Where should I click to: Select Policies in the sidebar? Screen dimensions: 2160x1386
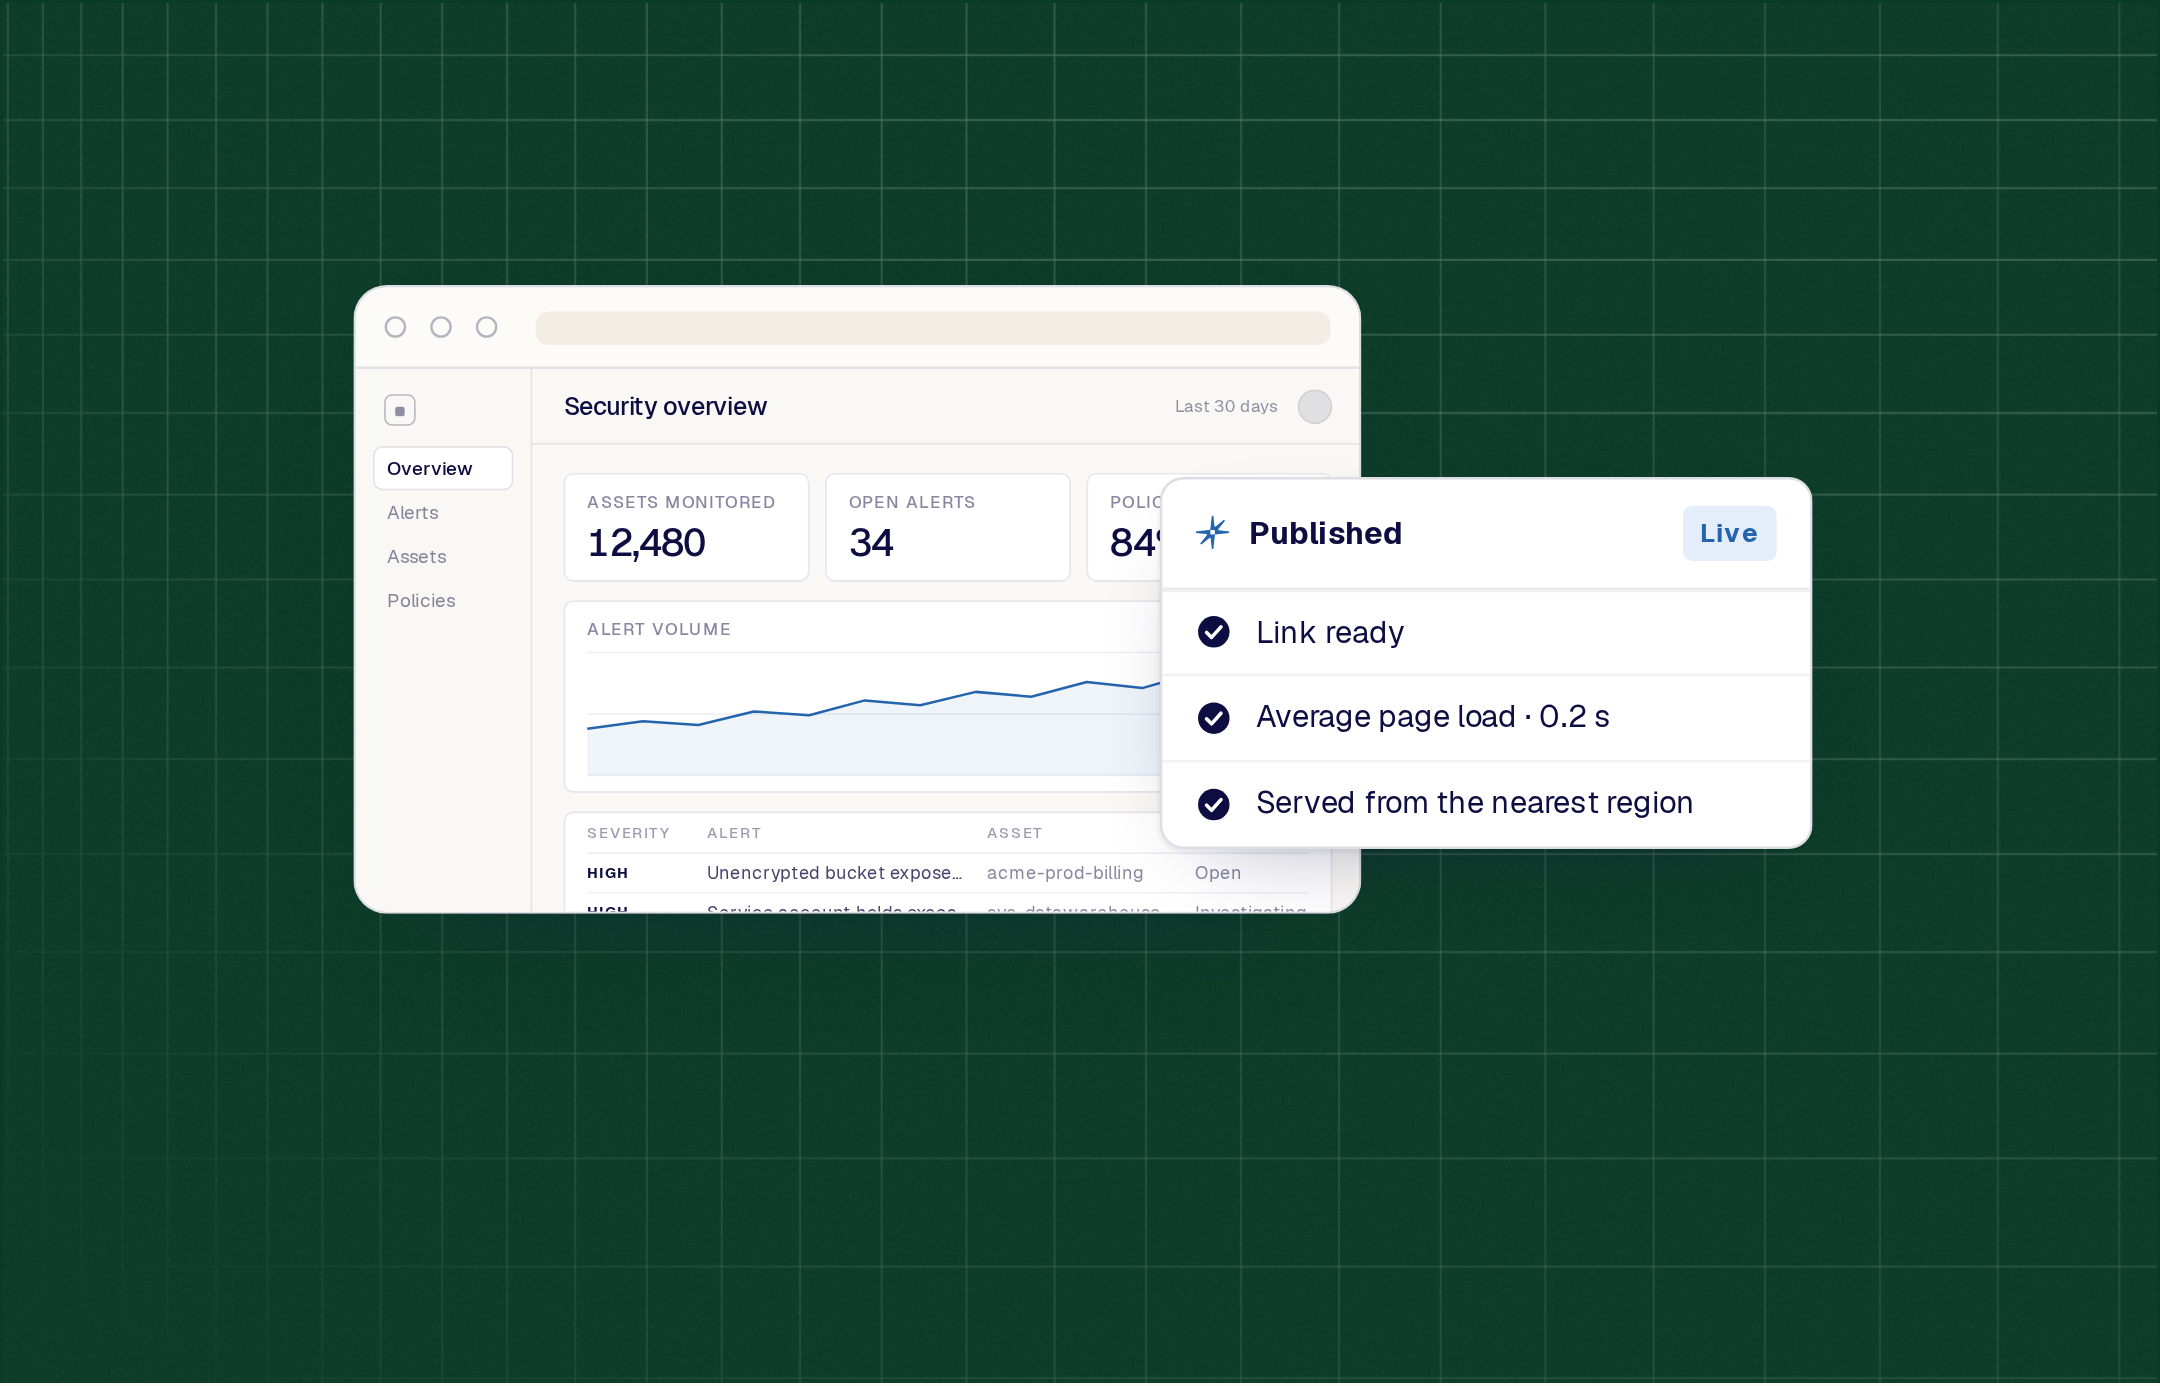(x=421, y=600)
